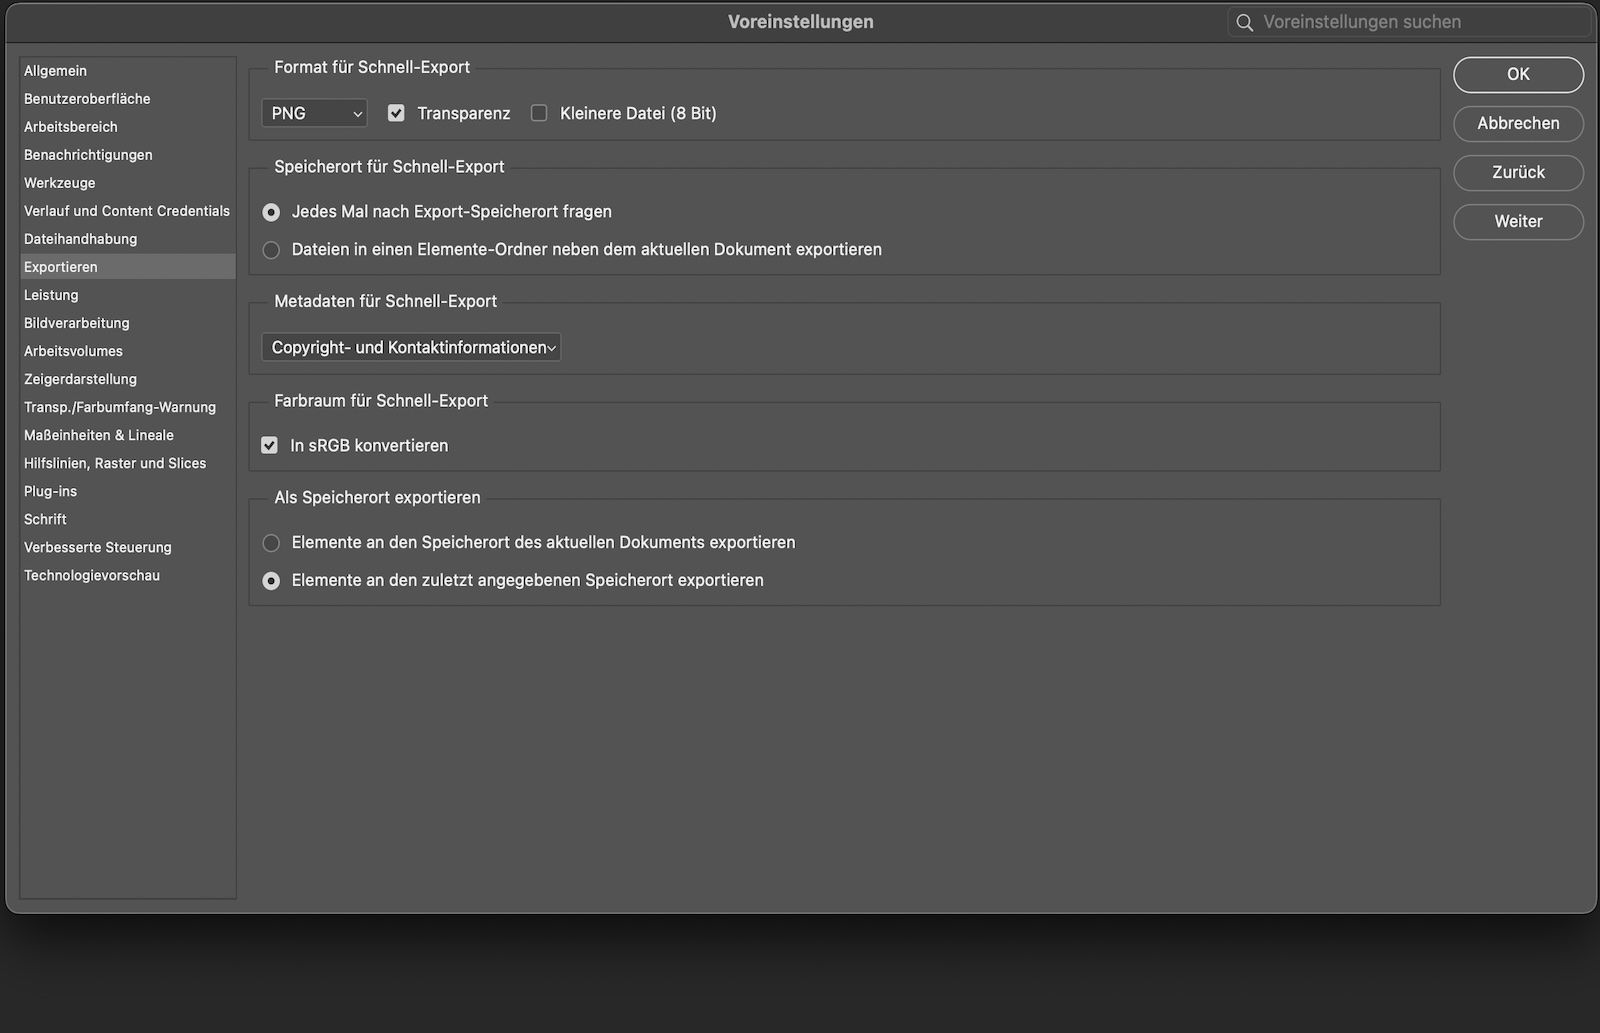Disable the 'Transparenz' checkbox
Screen dimensions: 1600x1033
point(396,113)
